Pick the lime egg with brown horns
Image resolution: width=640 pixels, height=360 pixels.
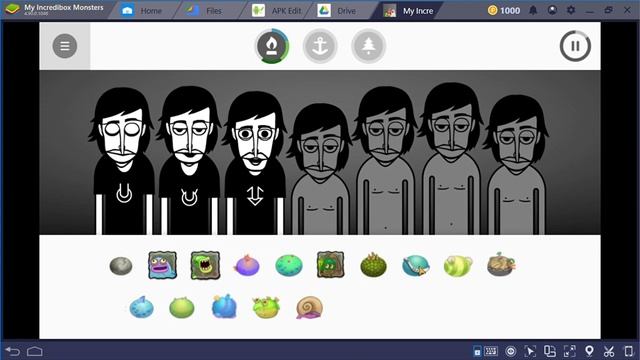coord(266,307)
